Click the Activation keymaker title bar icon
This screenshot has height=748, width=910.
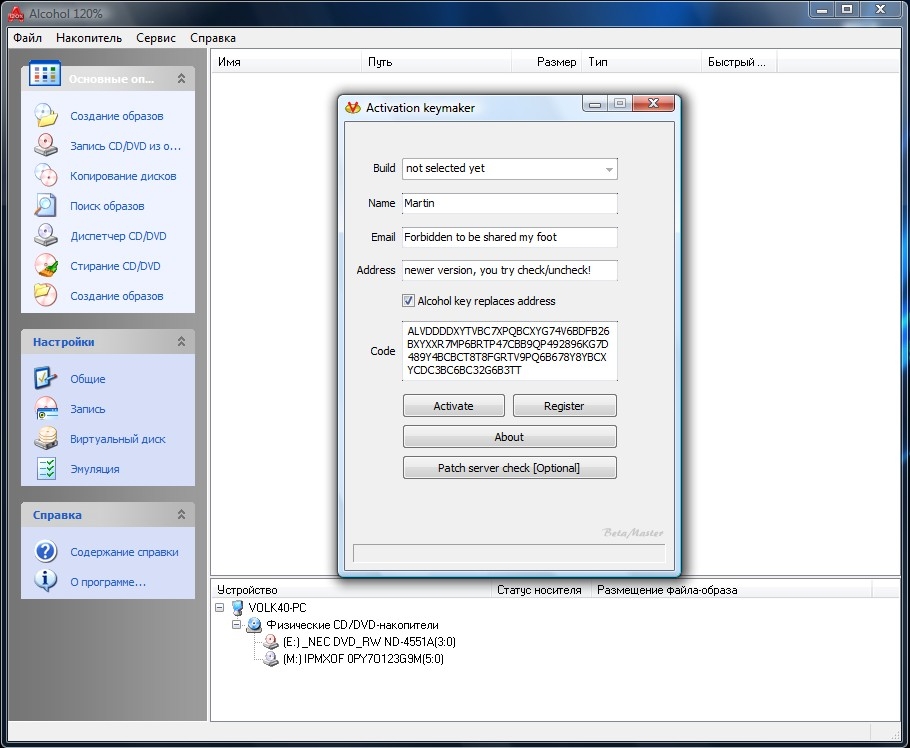click(352, 107)
